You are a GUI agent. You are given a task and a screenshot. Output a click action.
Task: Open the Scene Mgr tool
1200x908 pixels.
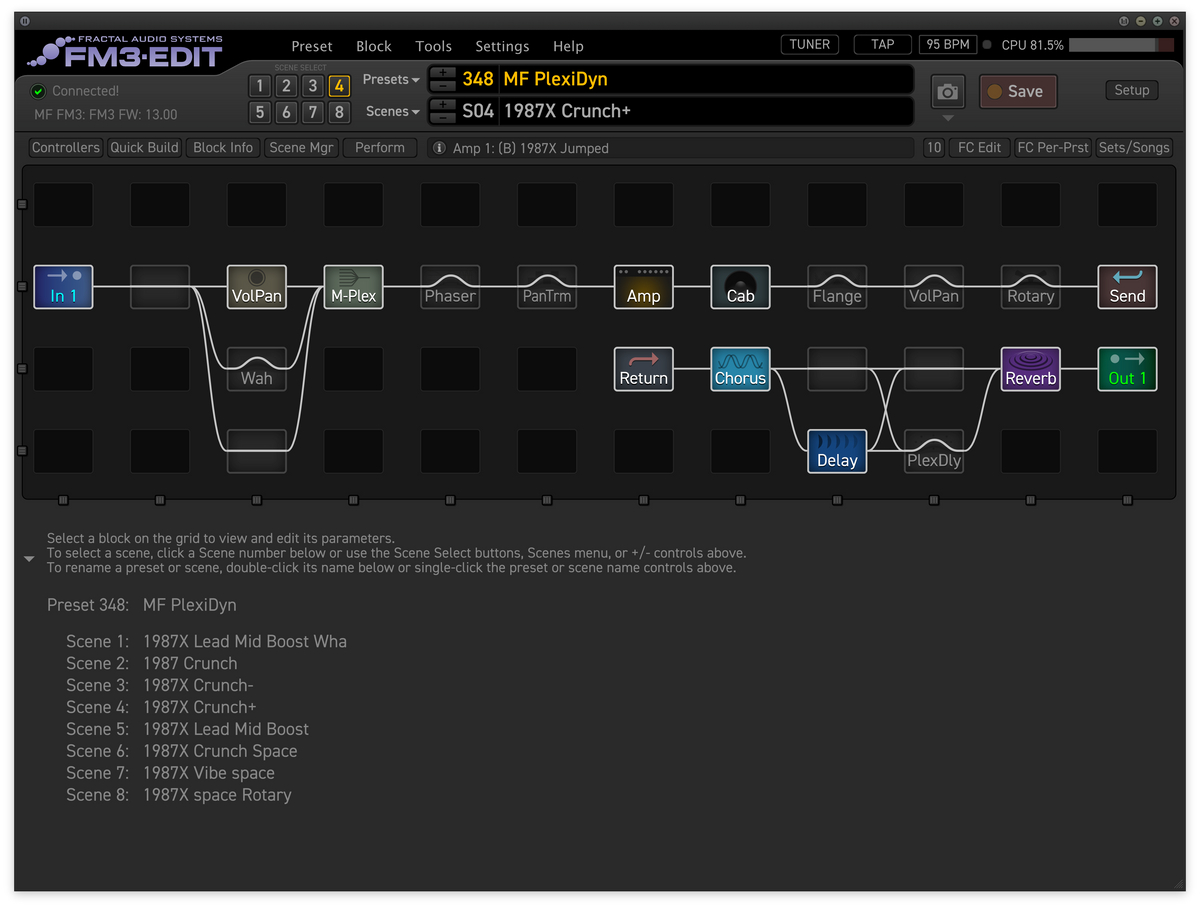click(301, 148)
